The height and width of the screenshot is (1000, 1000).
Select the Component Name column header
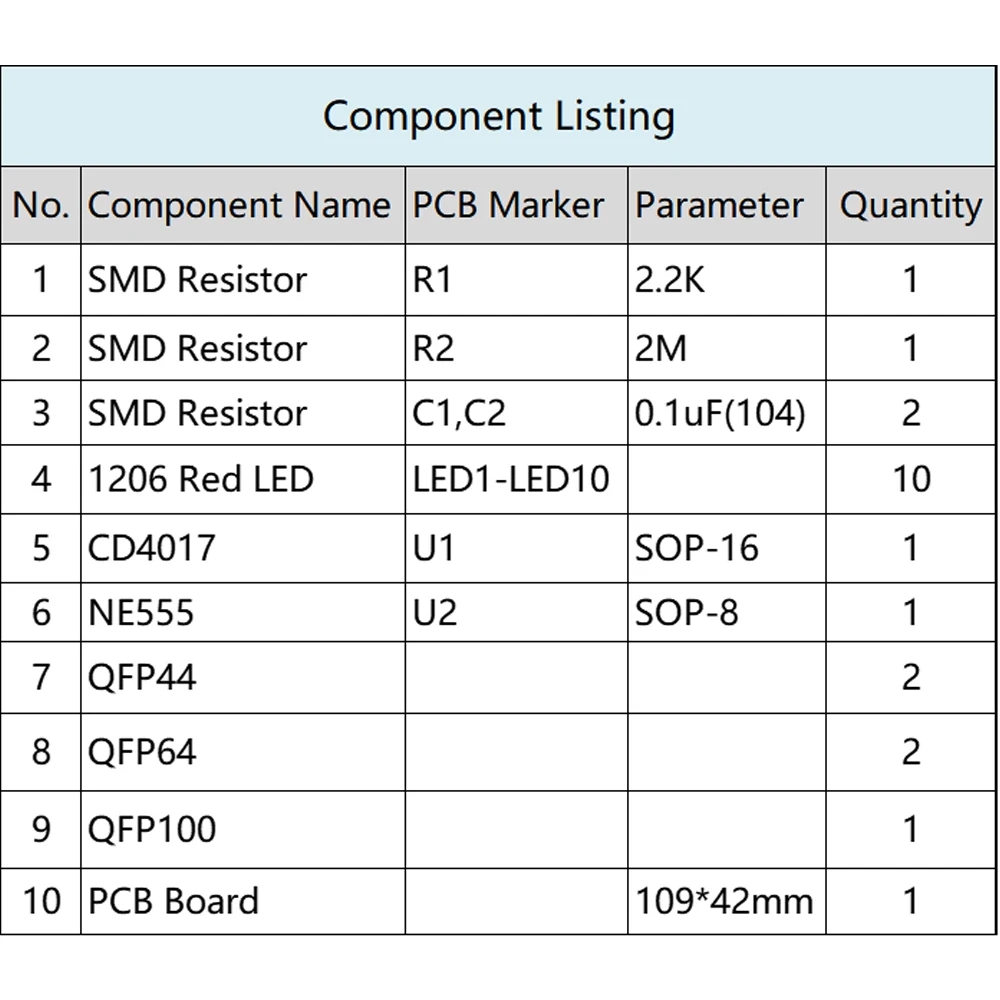[239, 205]
